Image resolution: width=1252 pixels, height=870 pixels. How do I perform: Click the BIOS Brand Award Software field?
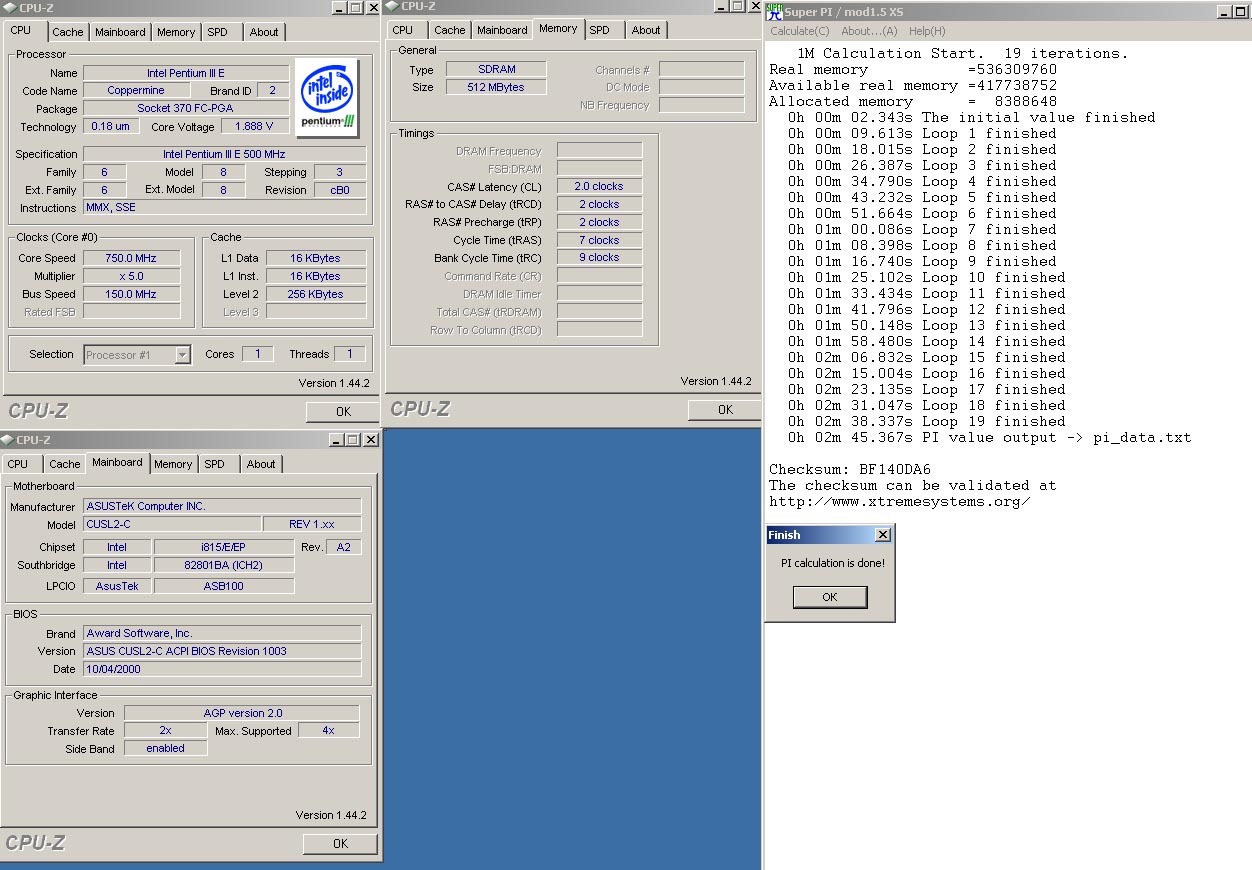pyautogui.click(x=222, y=633)
